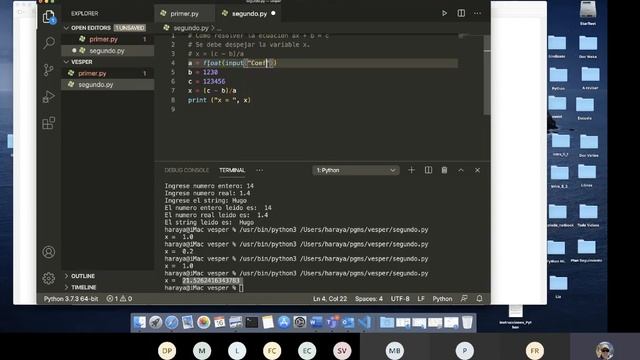Click the DP participant avatar
The image size is (640, 360).
[167, 350]
